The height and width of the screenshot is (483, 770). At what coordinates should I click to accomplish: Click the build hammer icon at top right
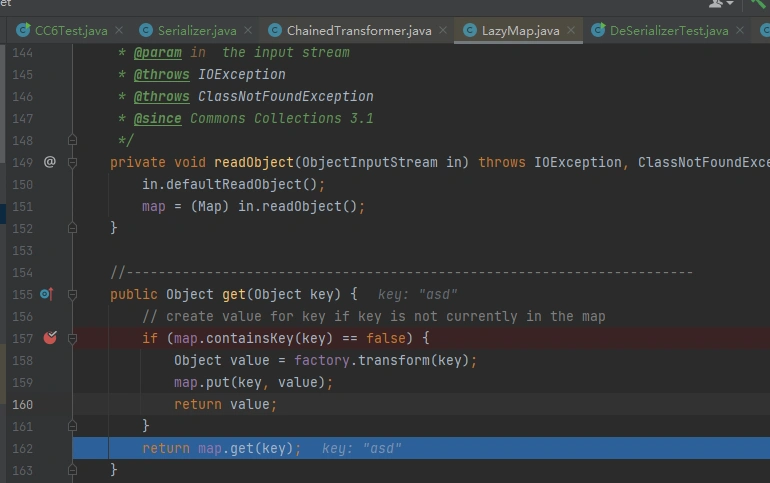click(x=760, y=4)
